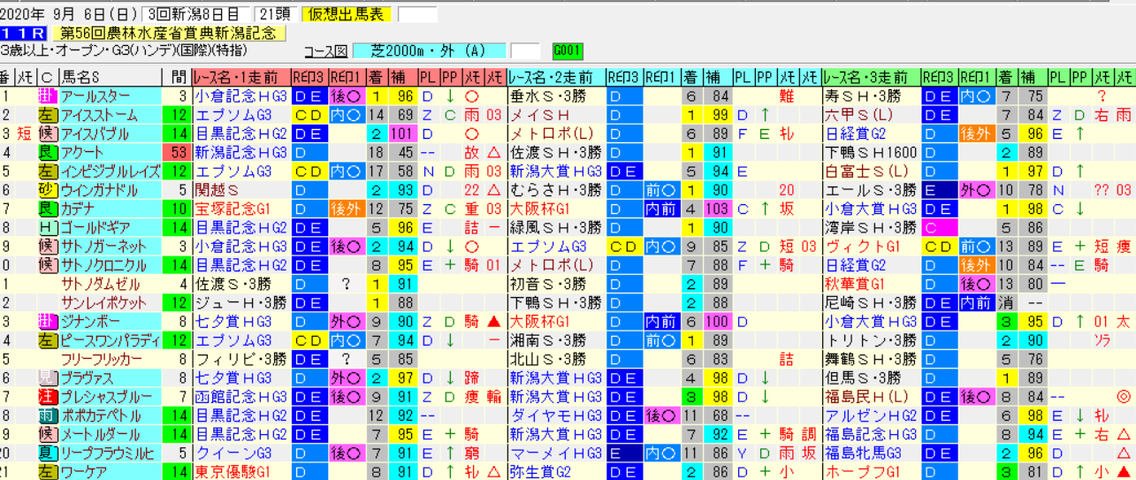The image size is (1136, 480).
Task: Select horse name フリーフリッカー
Action: click(x=102, y=359)
